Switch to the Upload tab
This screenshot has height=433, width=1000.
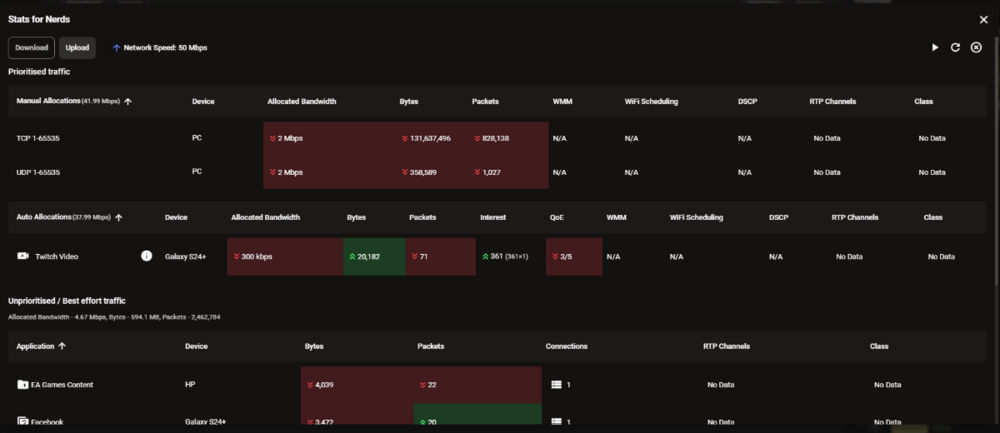[x=77, y=47]
